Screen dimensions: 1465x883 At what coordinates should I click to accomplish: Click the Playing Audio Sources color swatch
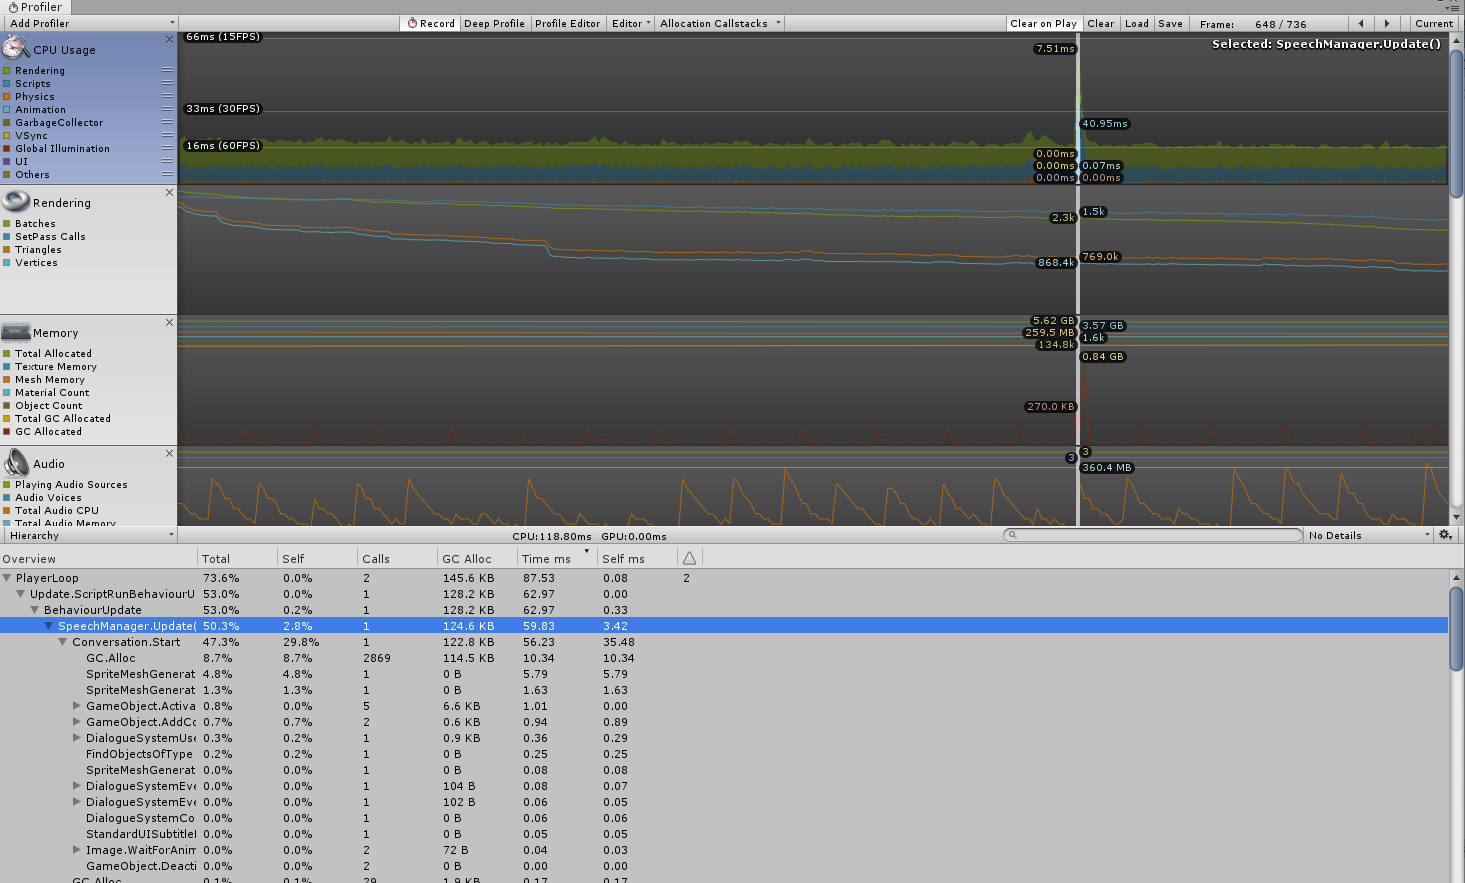[x=7, y=485]
